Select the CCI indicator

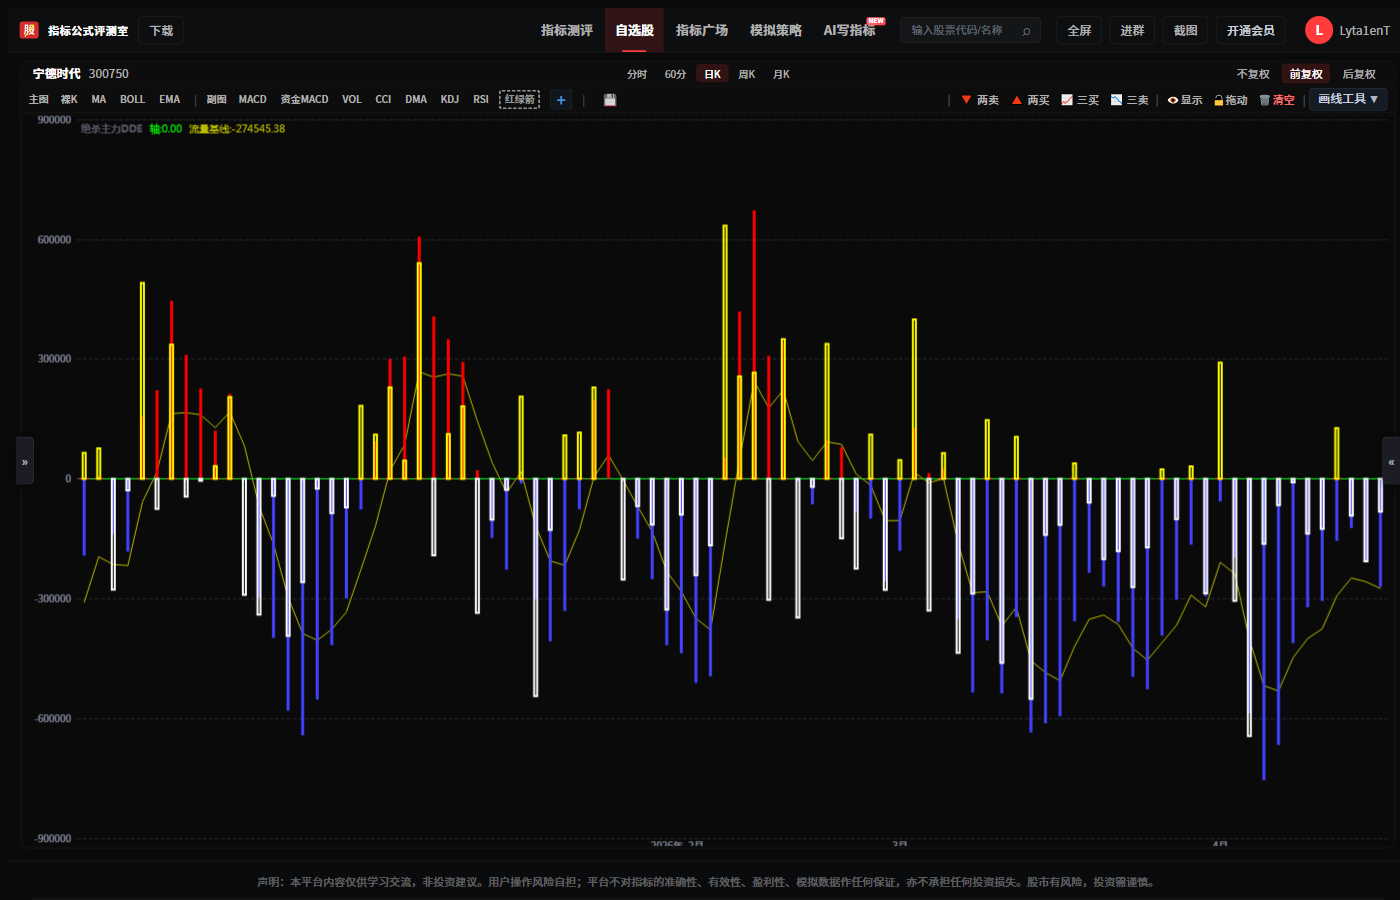383,100
